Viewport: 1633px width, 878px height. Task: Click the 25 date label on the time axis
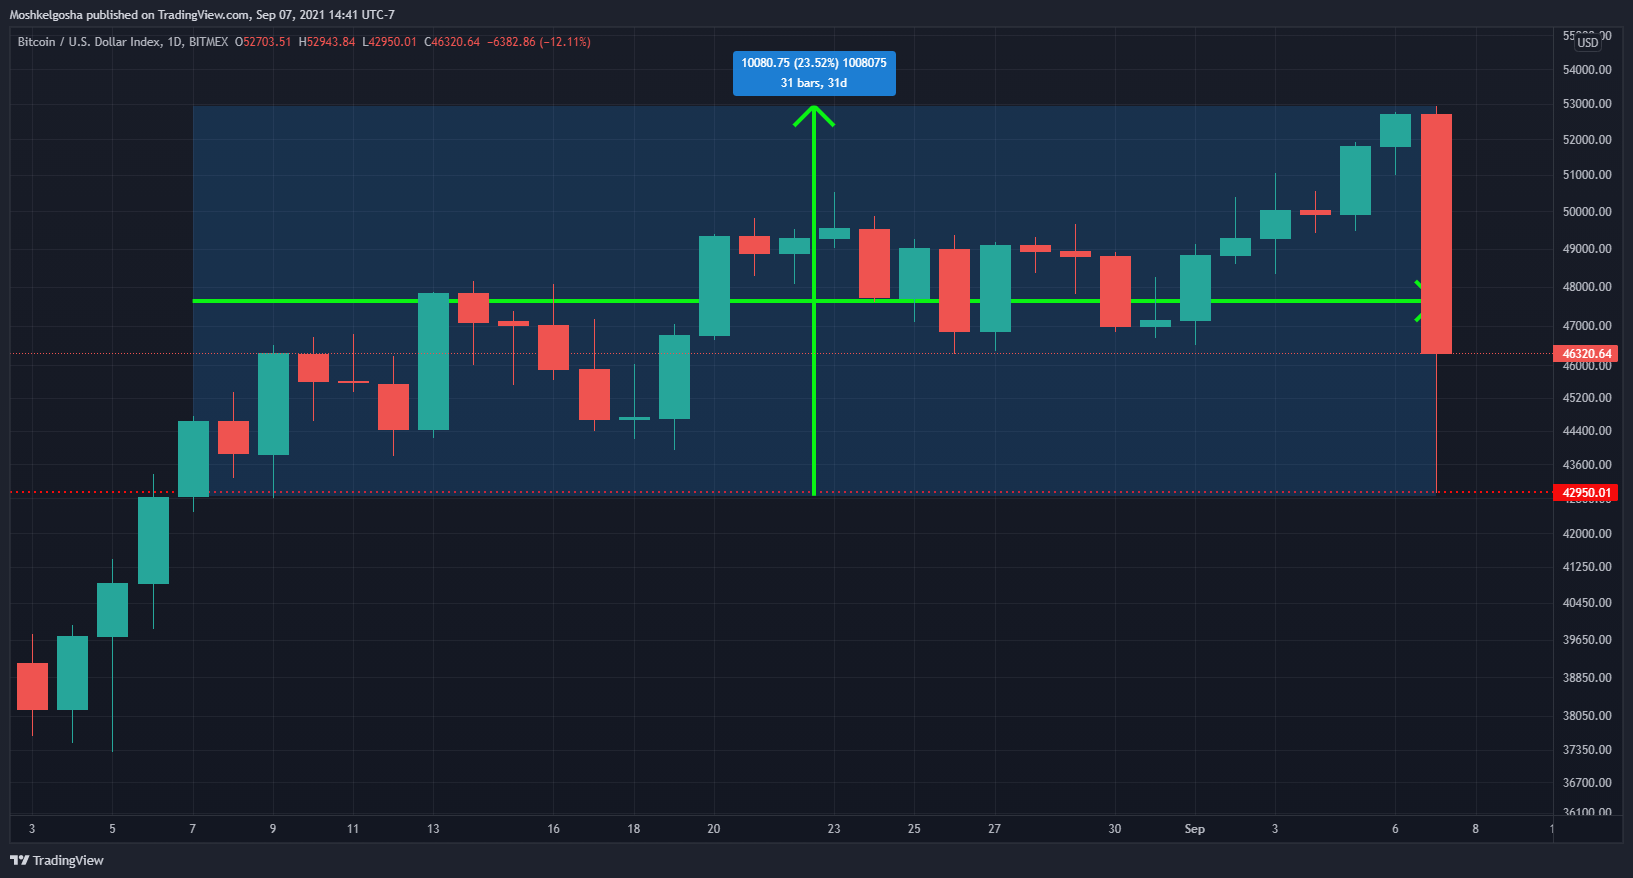point(914,829)
